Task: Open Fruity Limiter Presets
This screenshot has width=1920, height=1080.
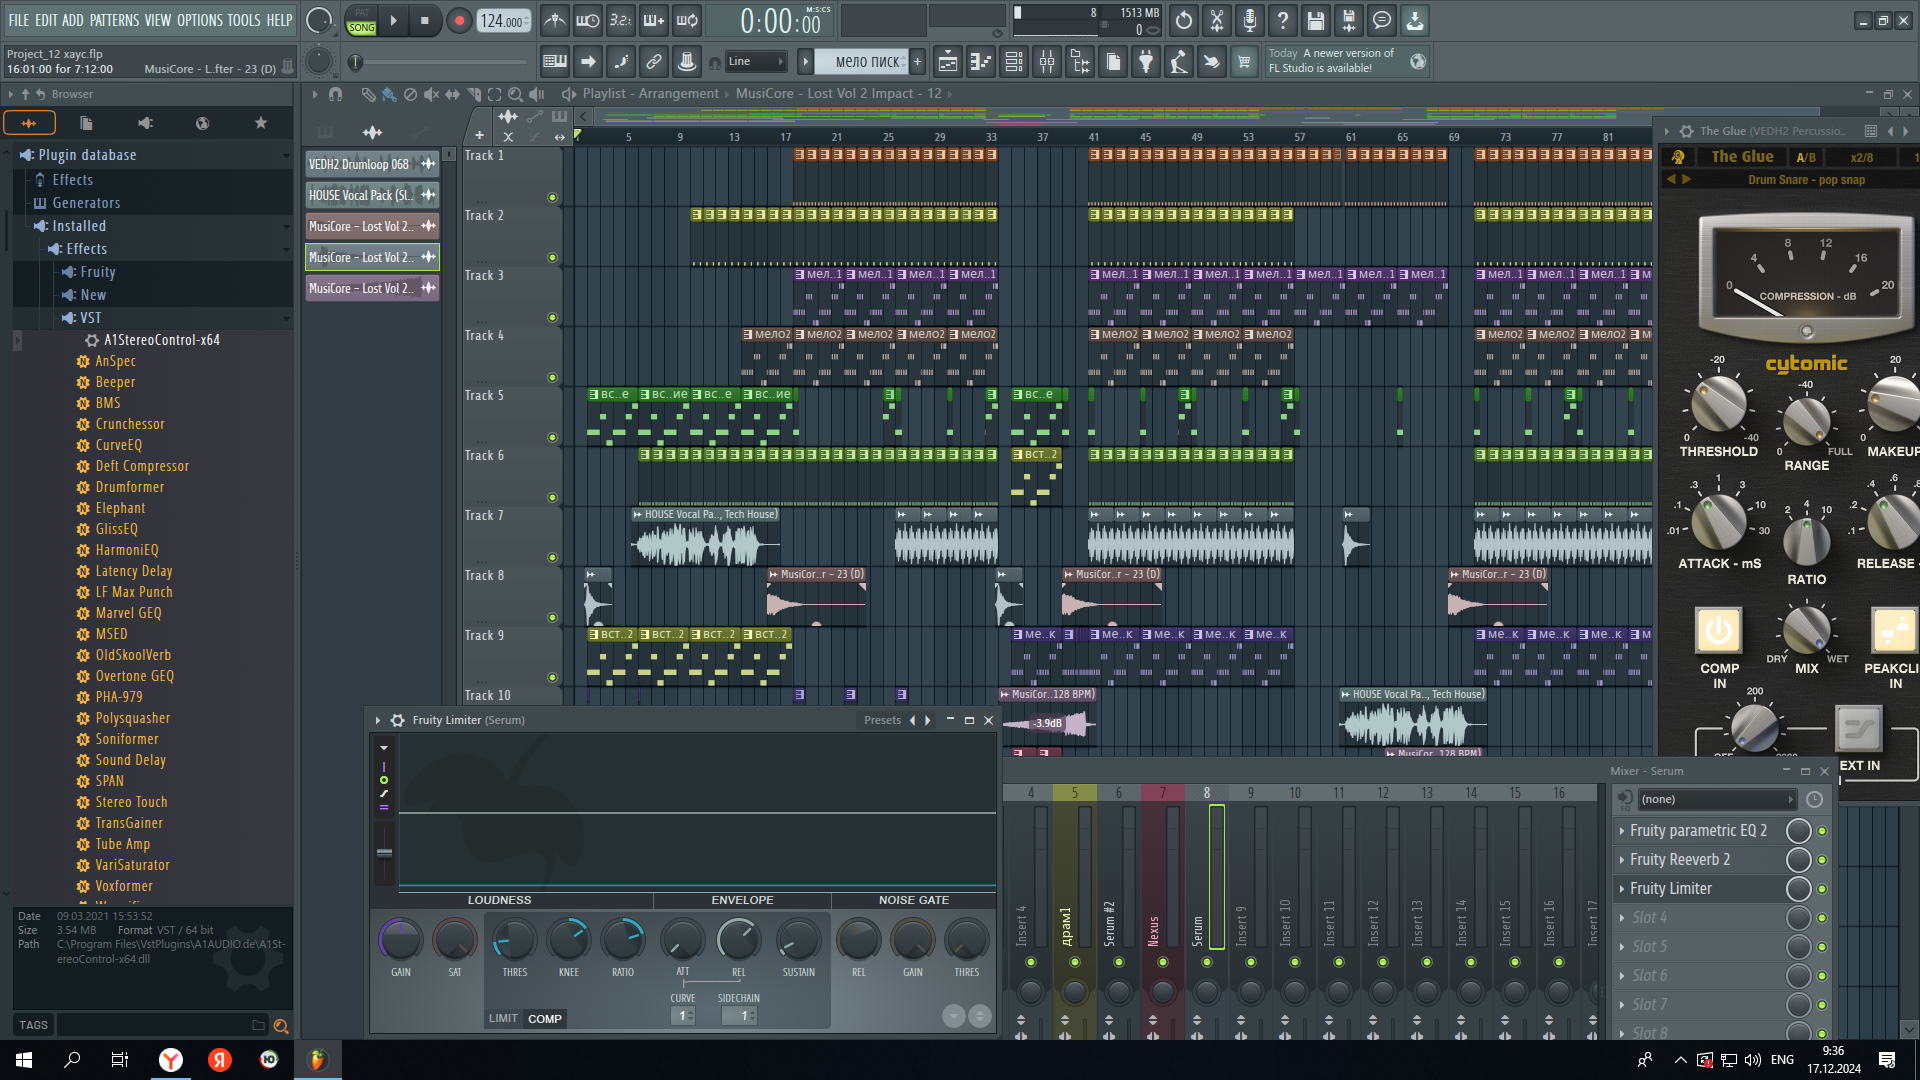Action: (x=882, y=720)
